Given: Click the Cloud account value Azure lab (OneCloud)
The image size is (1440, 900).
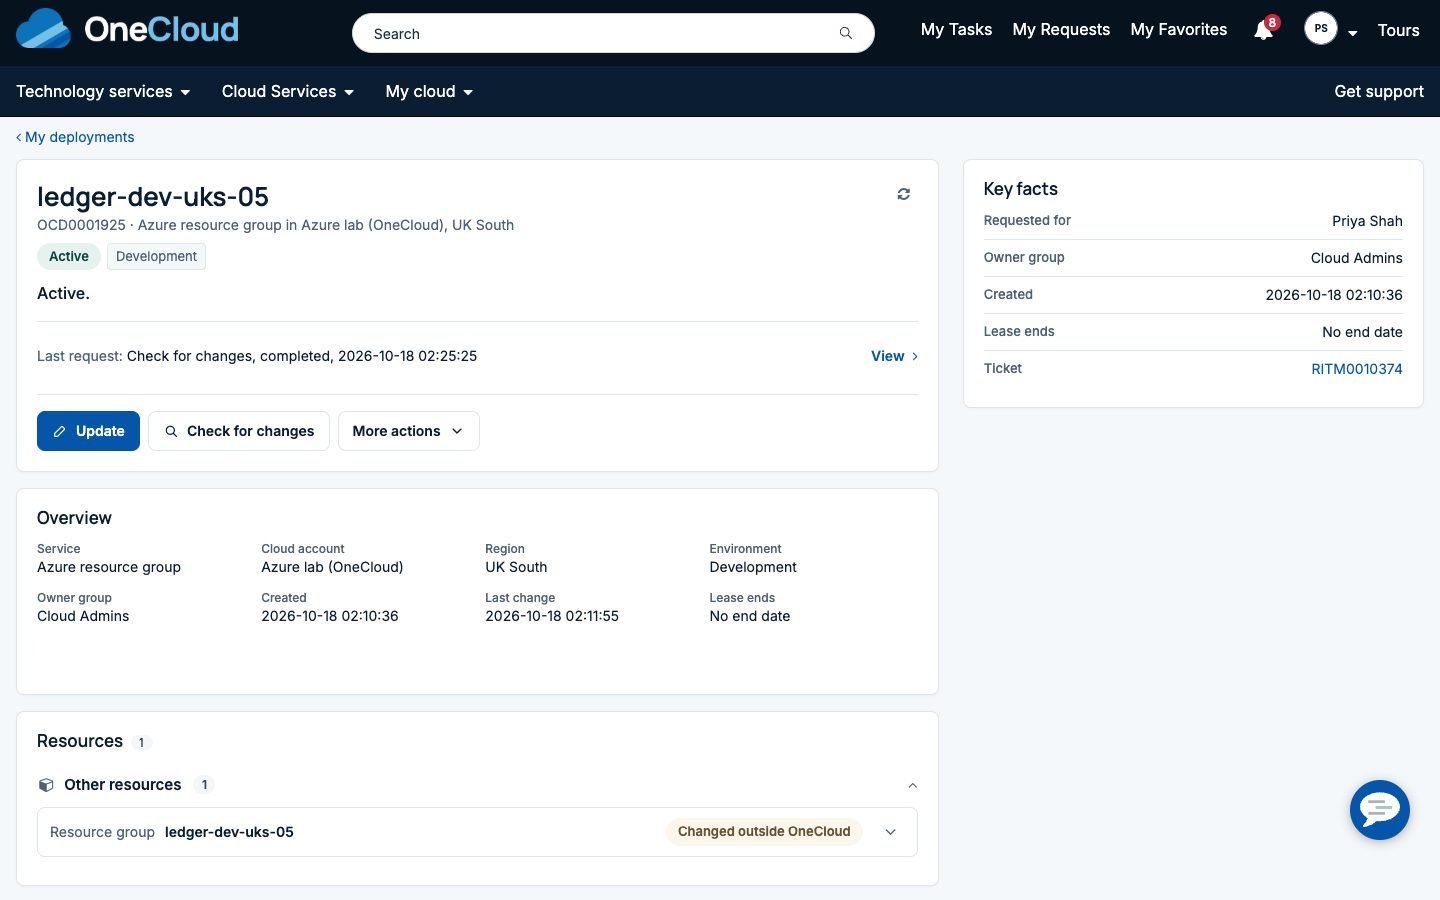Looking at the screenshot, I should [332, 567].
